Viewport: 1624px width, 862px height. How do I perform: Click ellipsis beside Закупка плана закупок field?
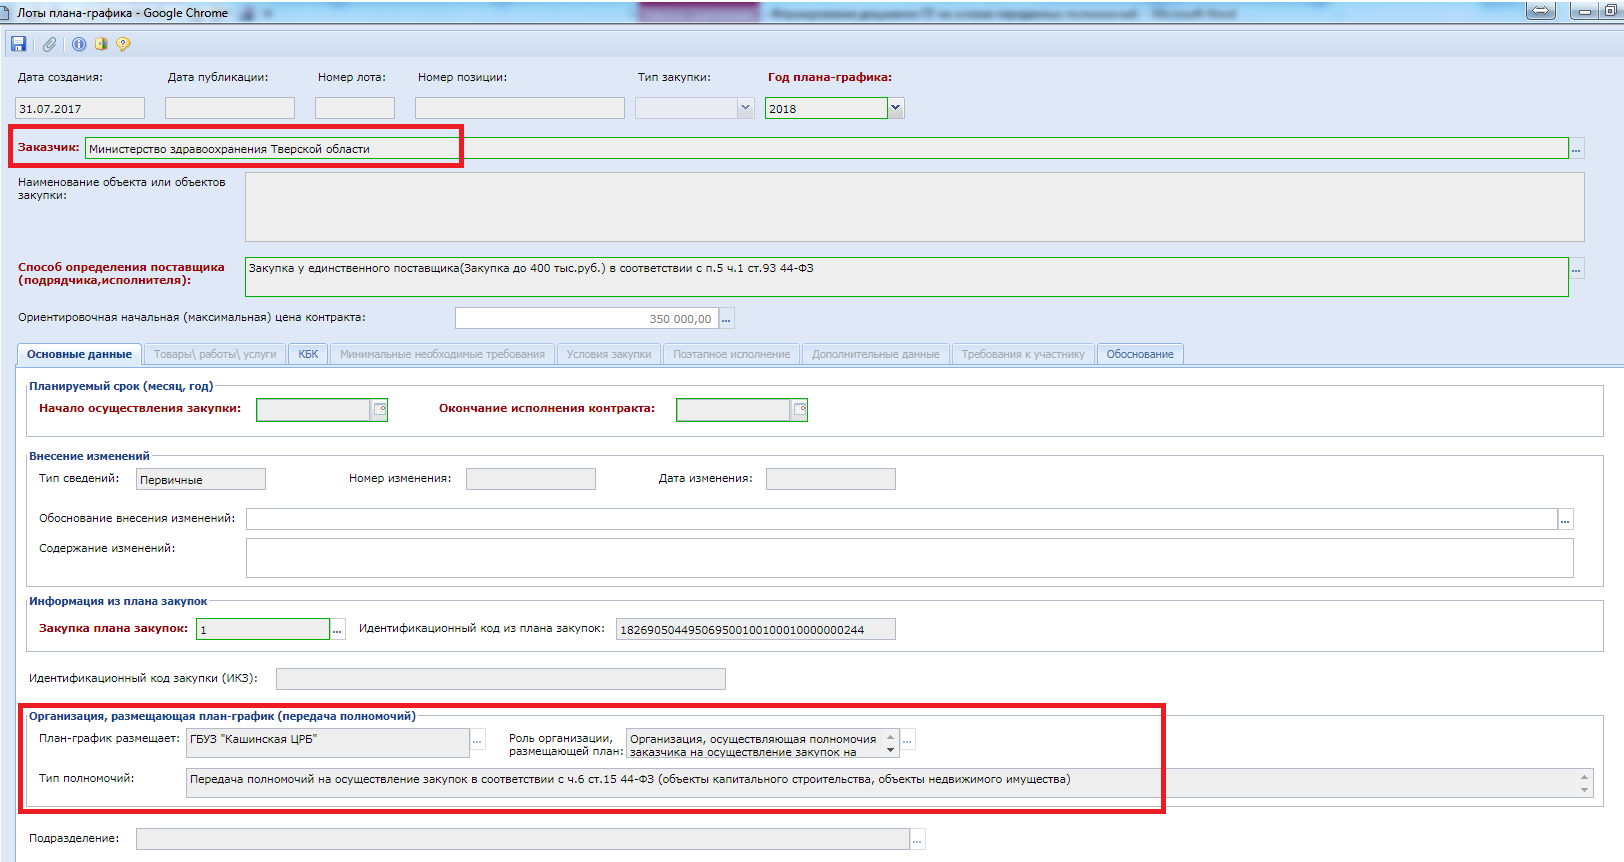[x=338, y=630]
